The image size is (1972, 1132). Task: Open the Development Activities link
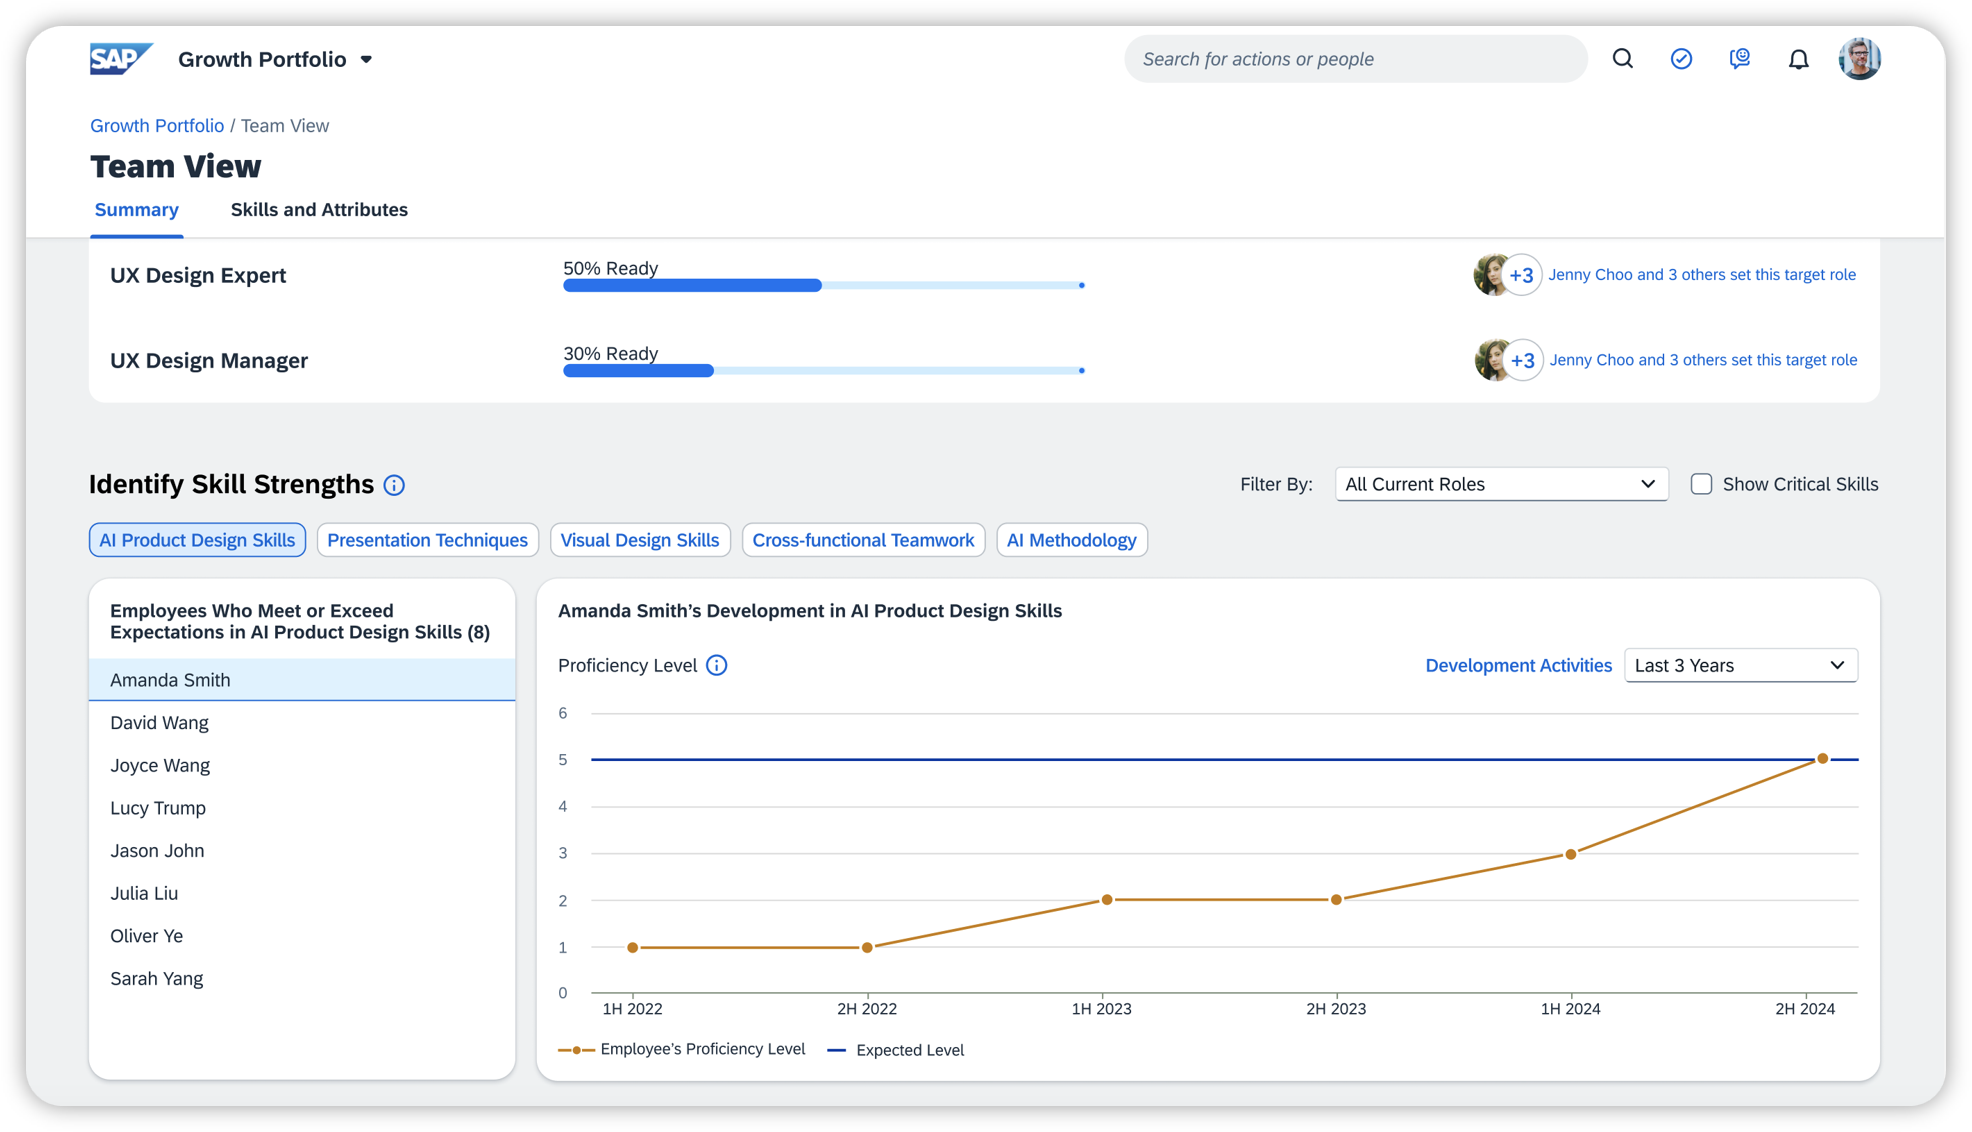1518,666
